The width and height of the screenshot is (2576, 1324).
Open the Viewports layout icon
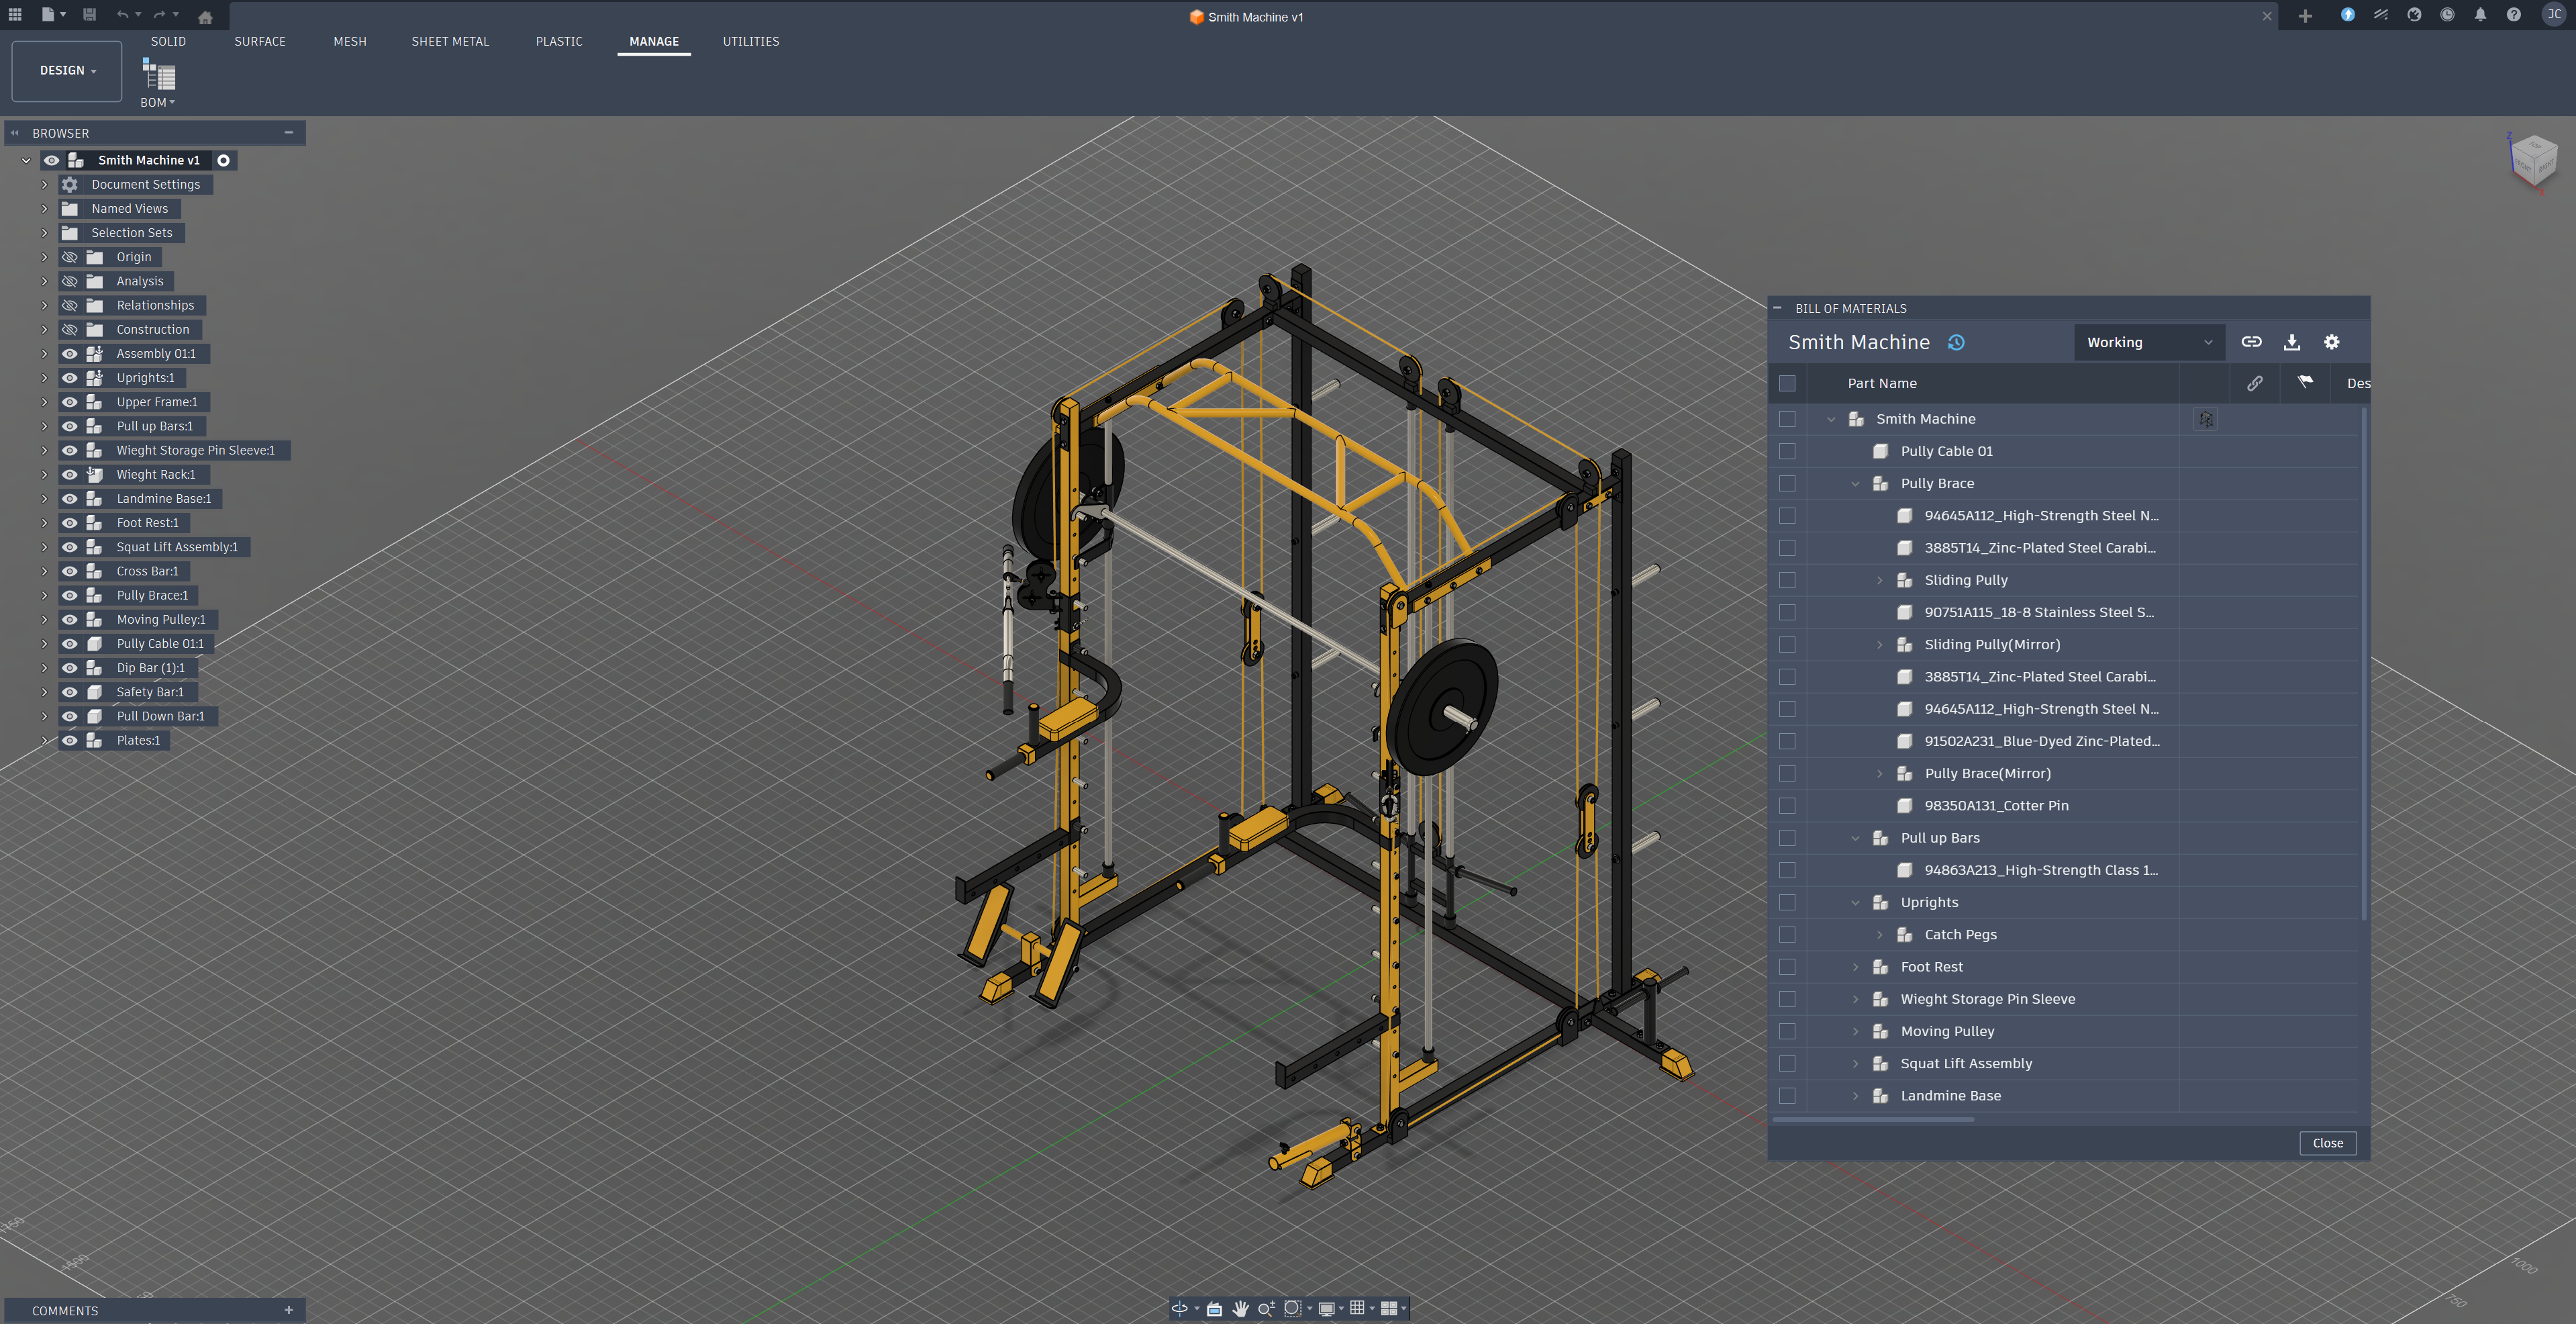click(1388, 1308)
